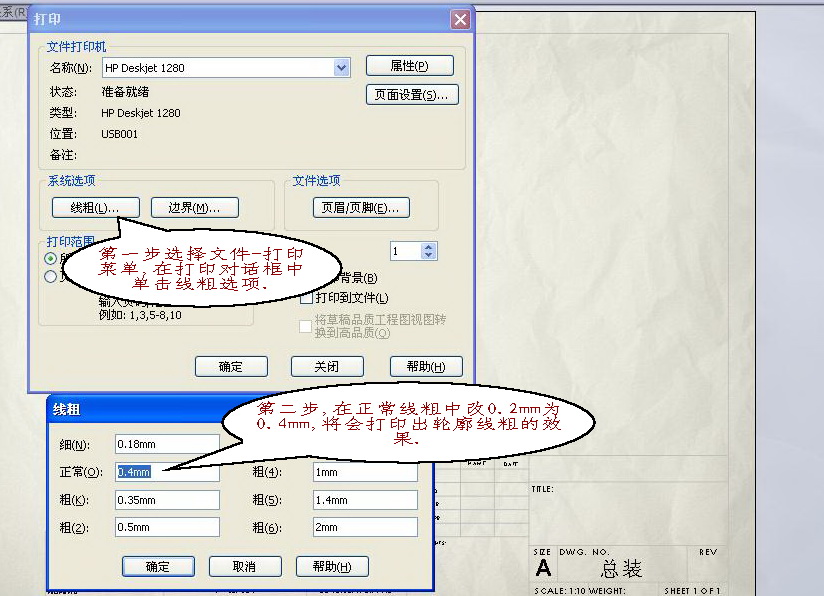Close the 打印 dialog with the X button
The width and height of the screenshot is (824, 596).
coord(460,20)
